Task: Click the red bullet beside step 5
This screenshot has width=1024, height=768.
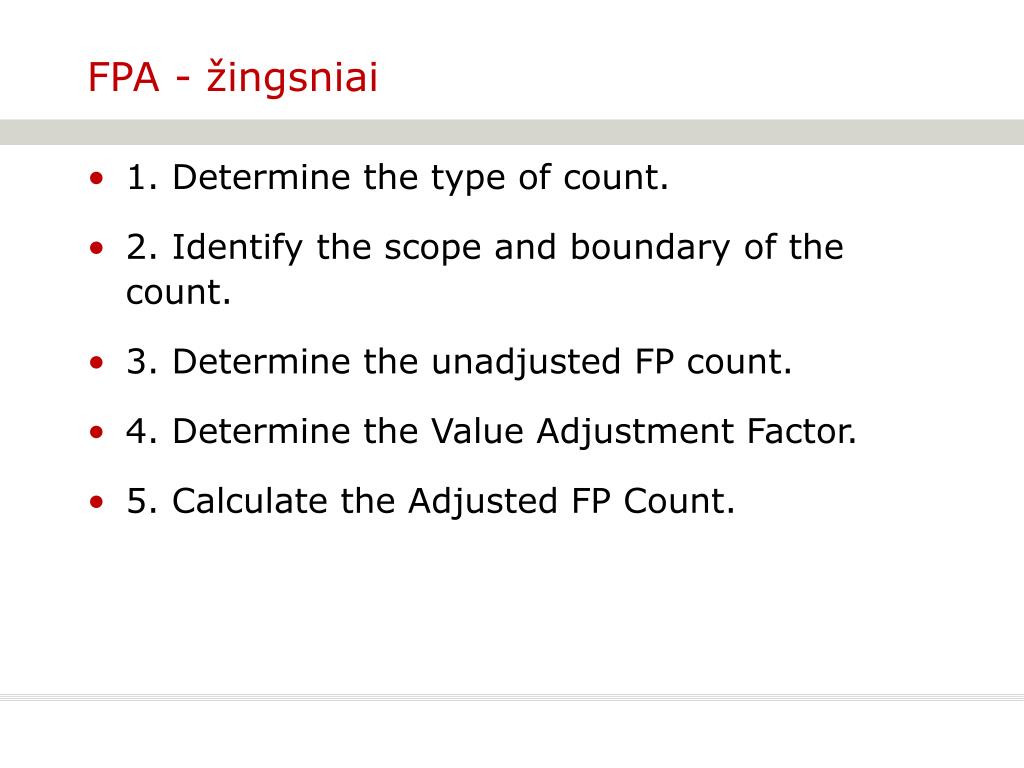Action: [x=97, y=502]
